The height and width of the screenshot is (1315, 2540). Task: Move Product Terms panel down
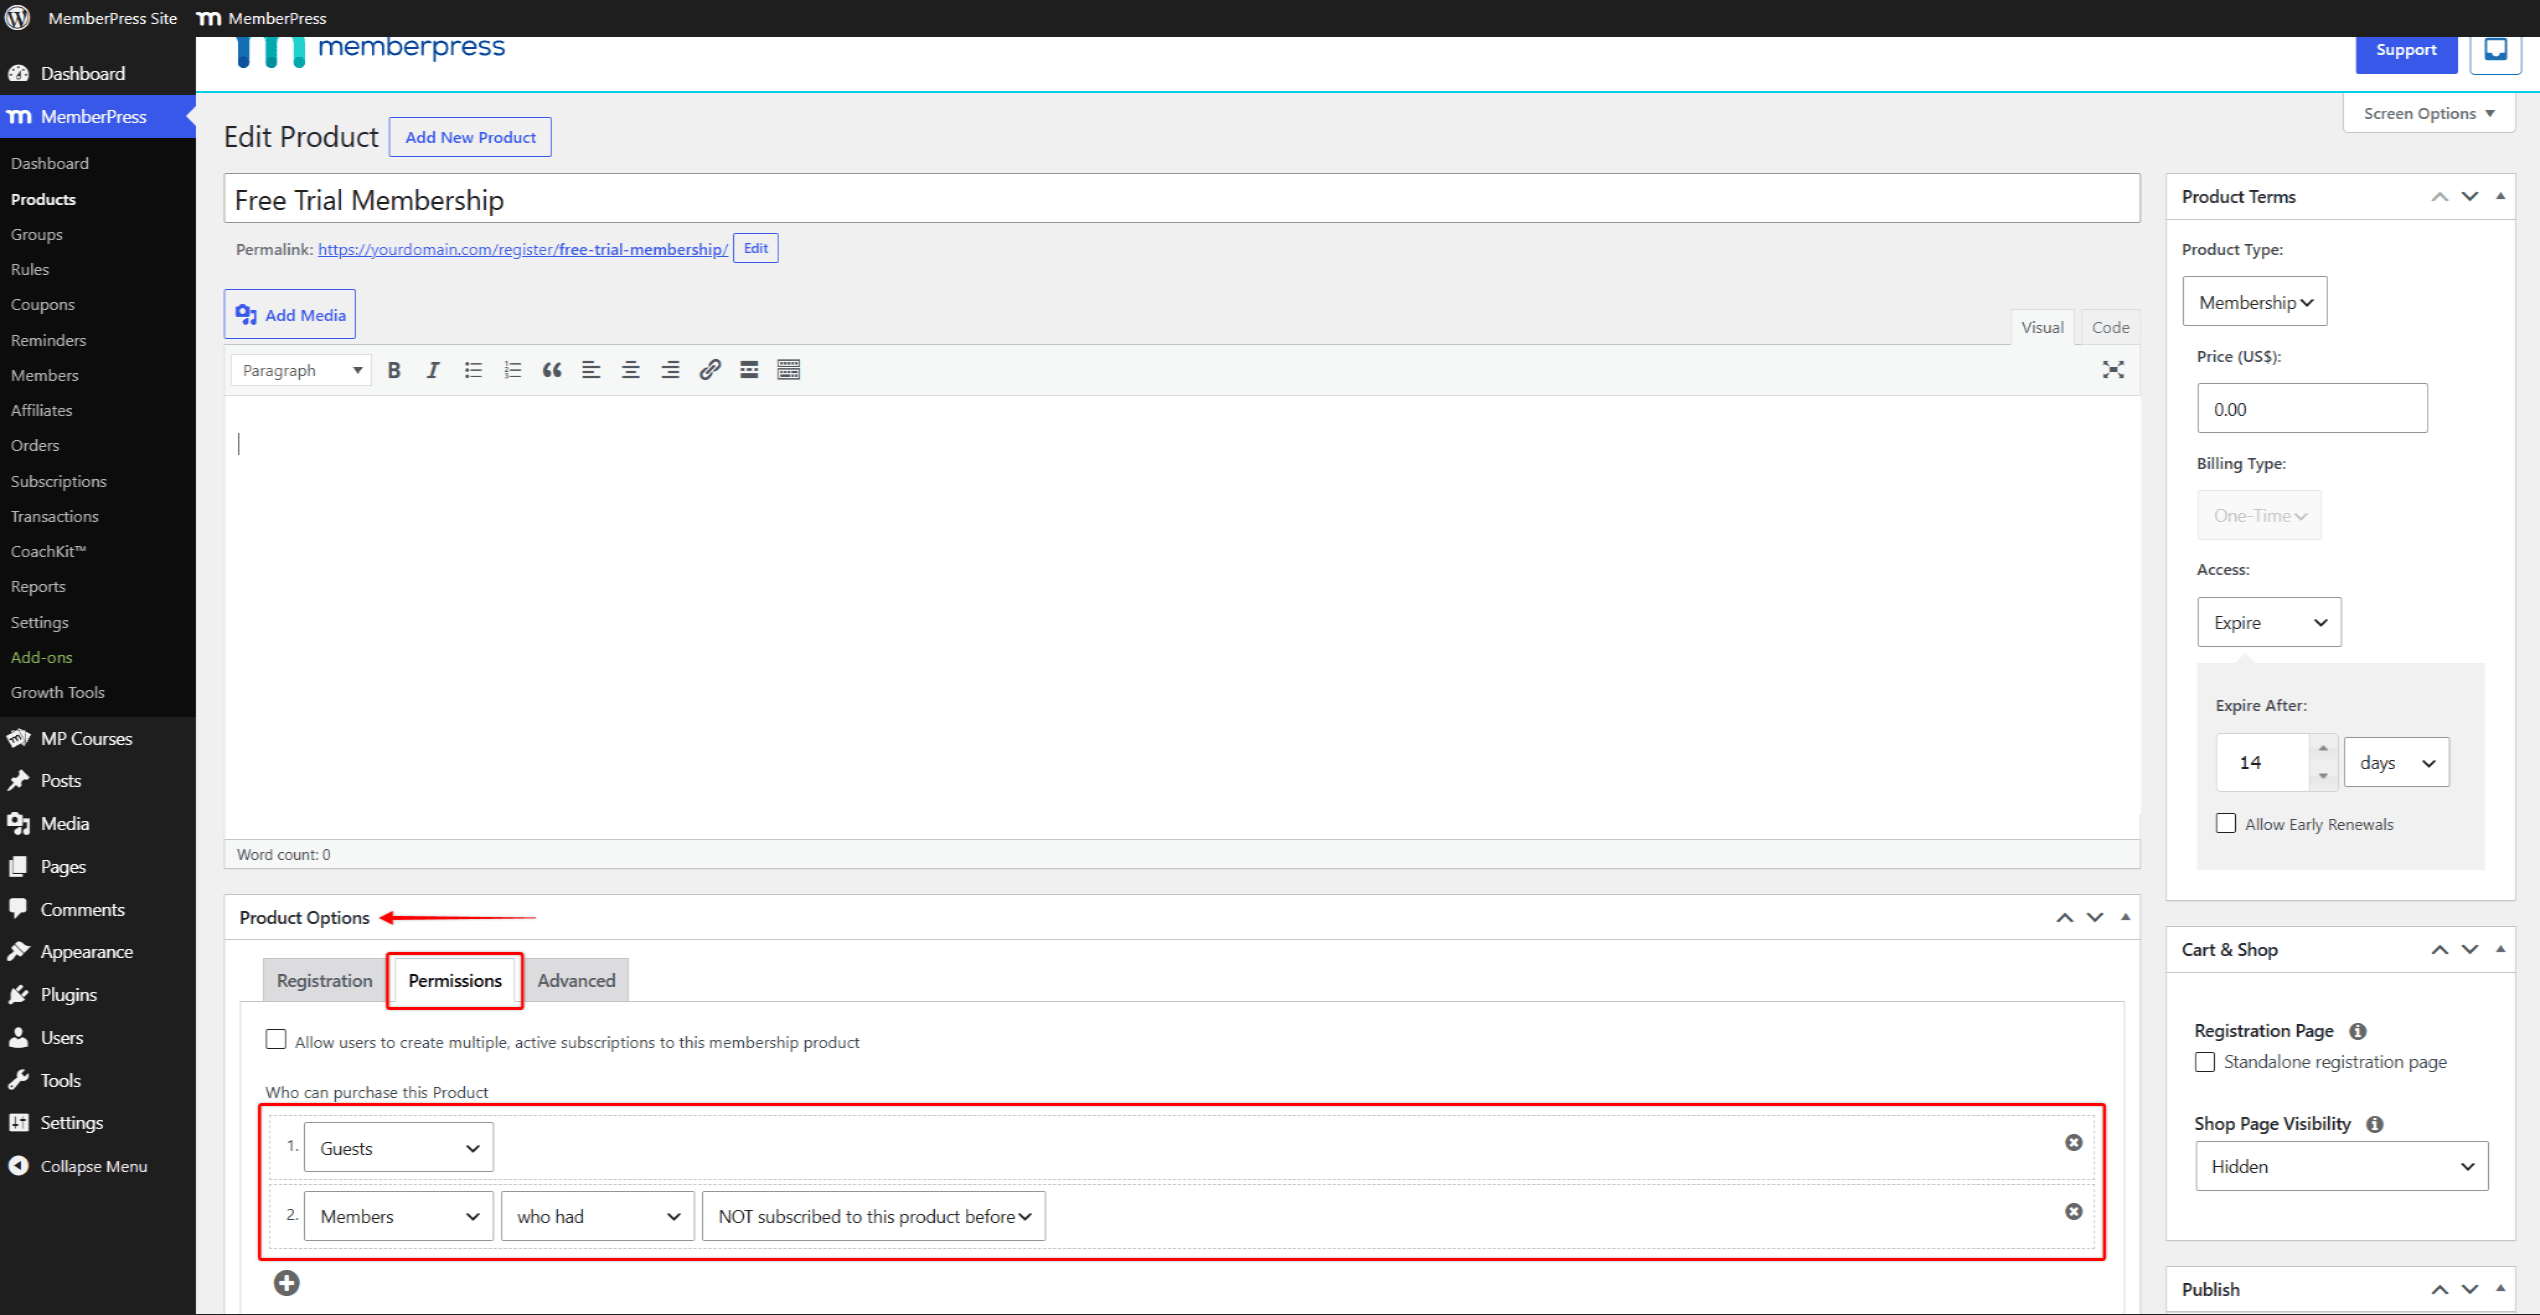click(x=2470, y=197)
